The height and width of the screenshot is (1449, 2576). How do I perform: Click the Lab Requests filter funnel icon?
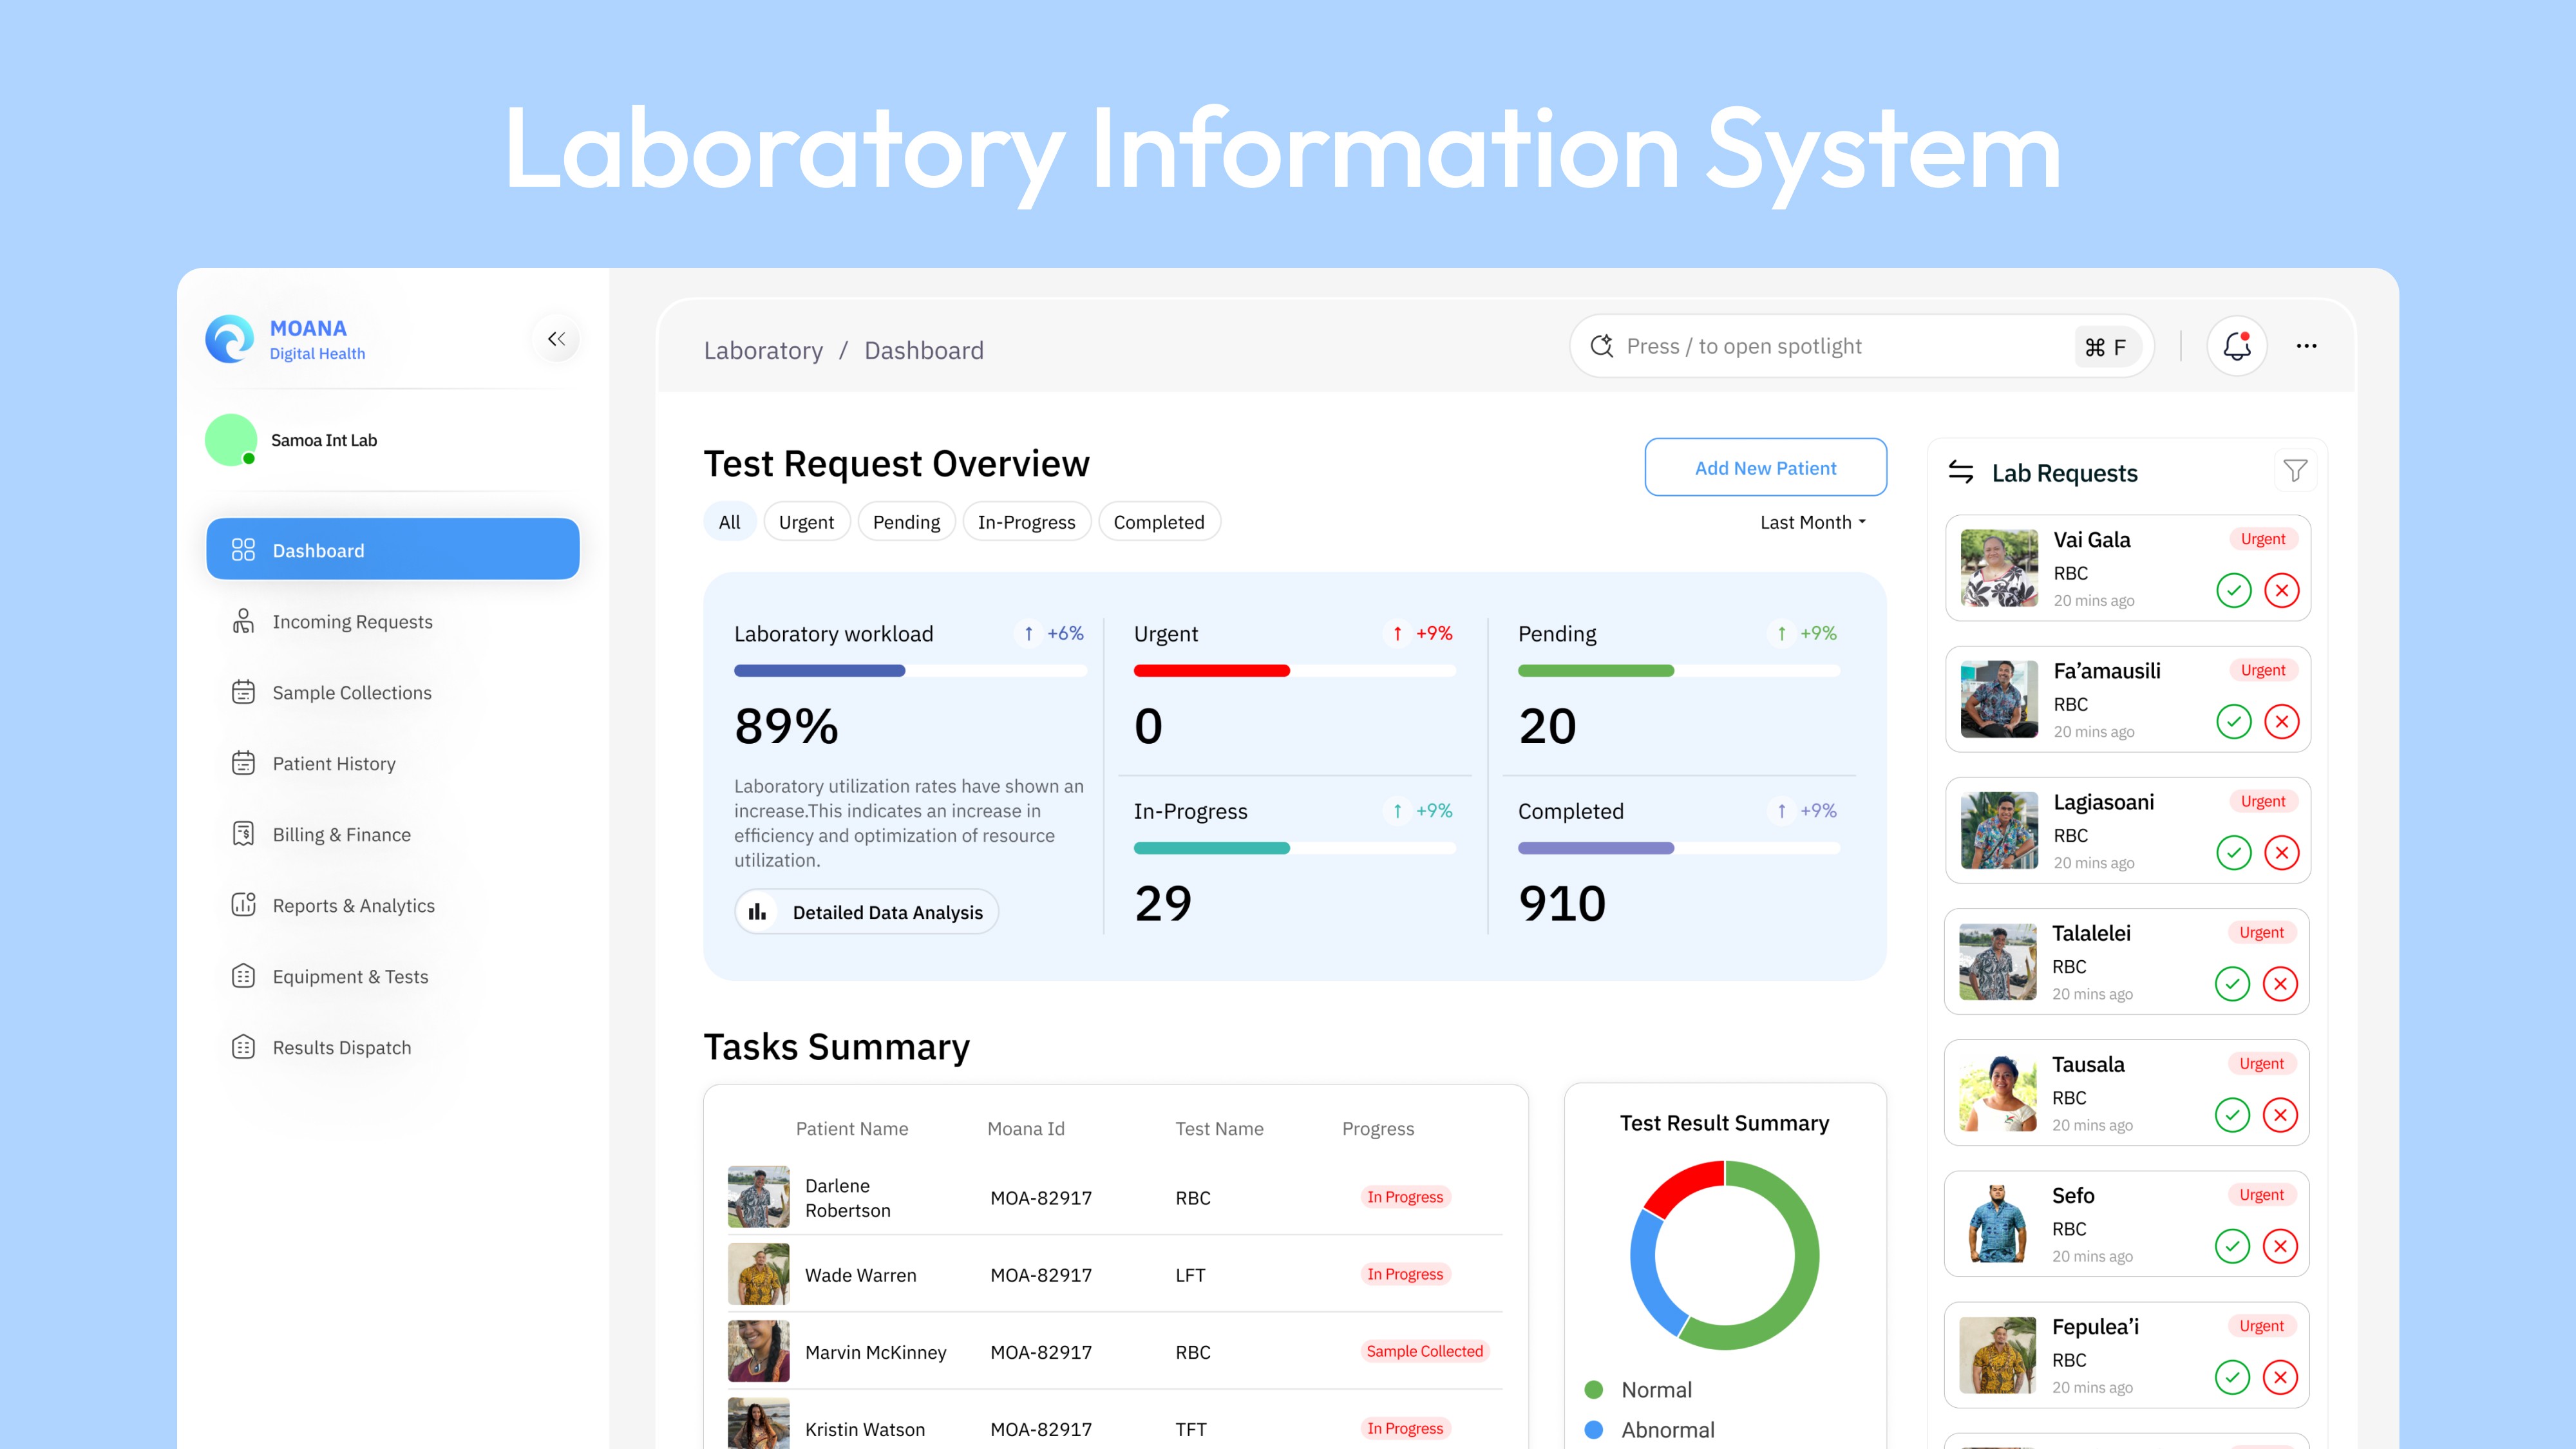coord(2295,471)
